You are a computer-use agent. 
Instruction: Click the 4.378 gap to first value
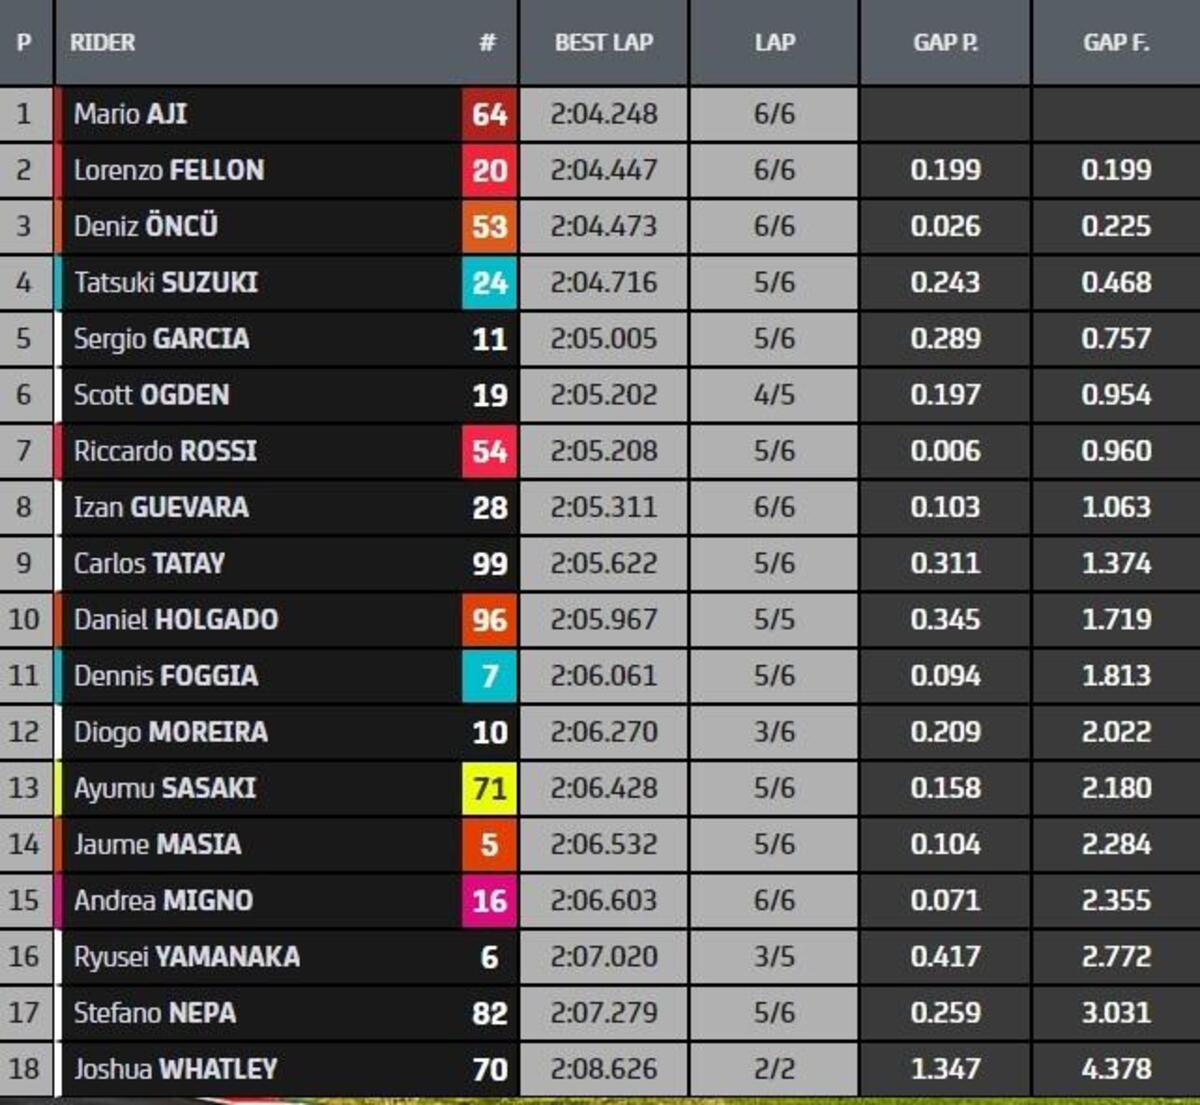point(1115,1069)
